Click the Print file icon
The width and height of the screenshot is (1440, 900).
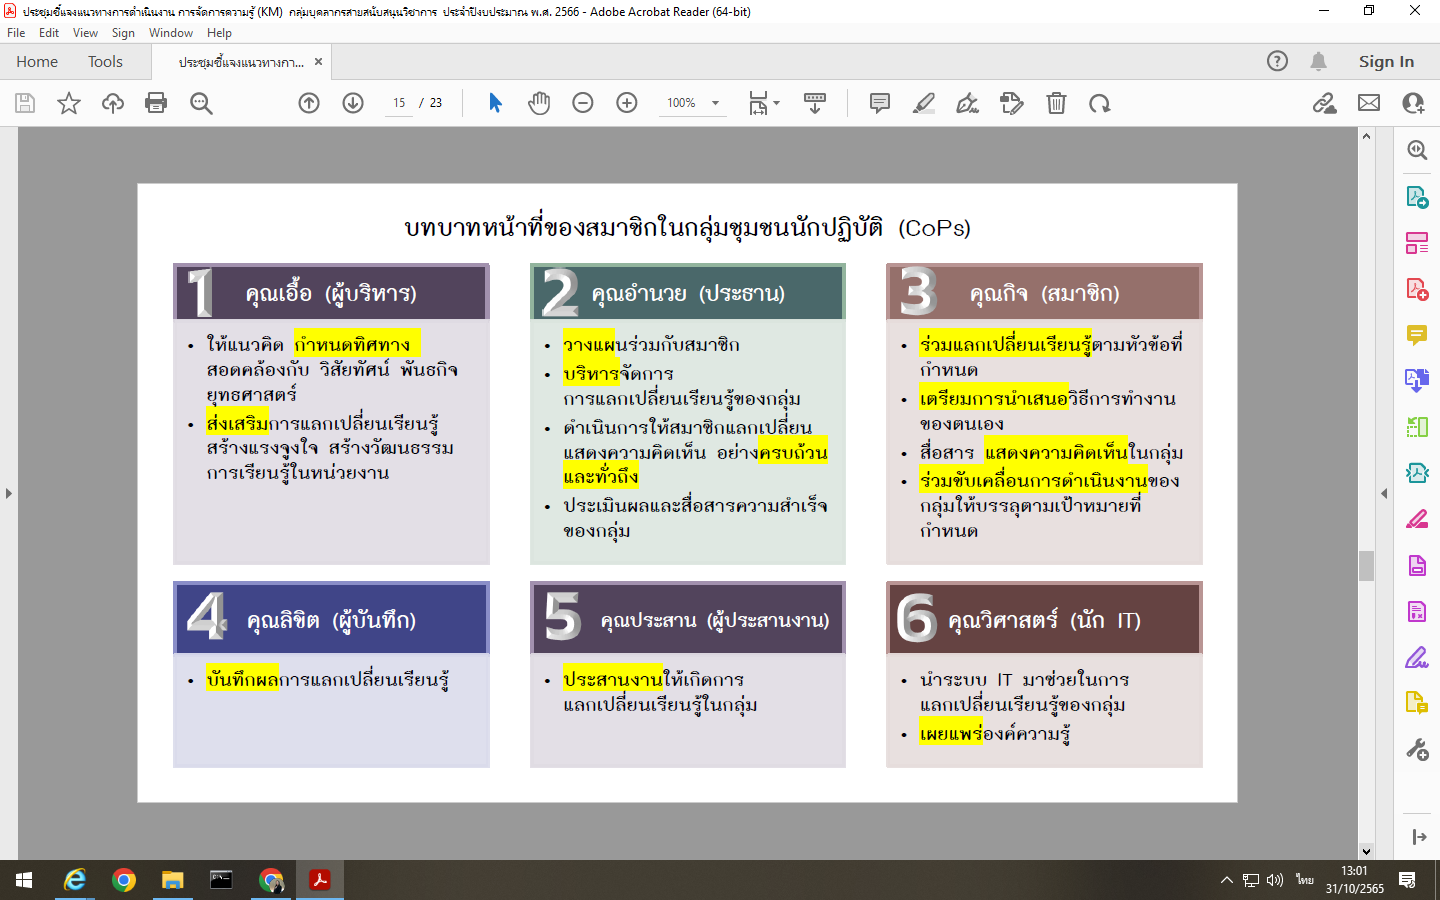click(156, 103)
